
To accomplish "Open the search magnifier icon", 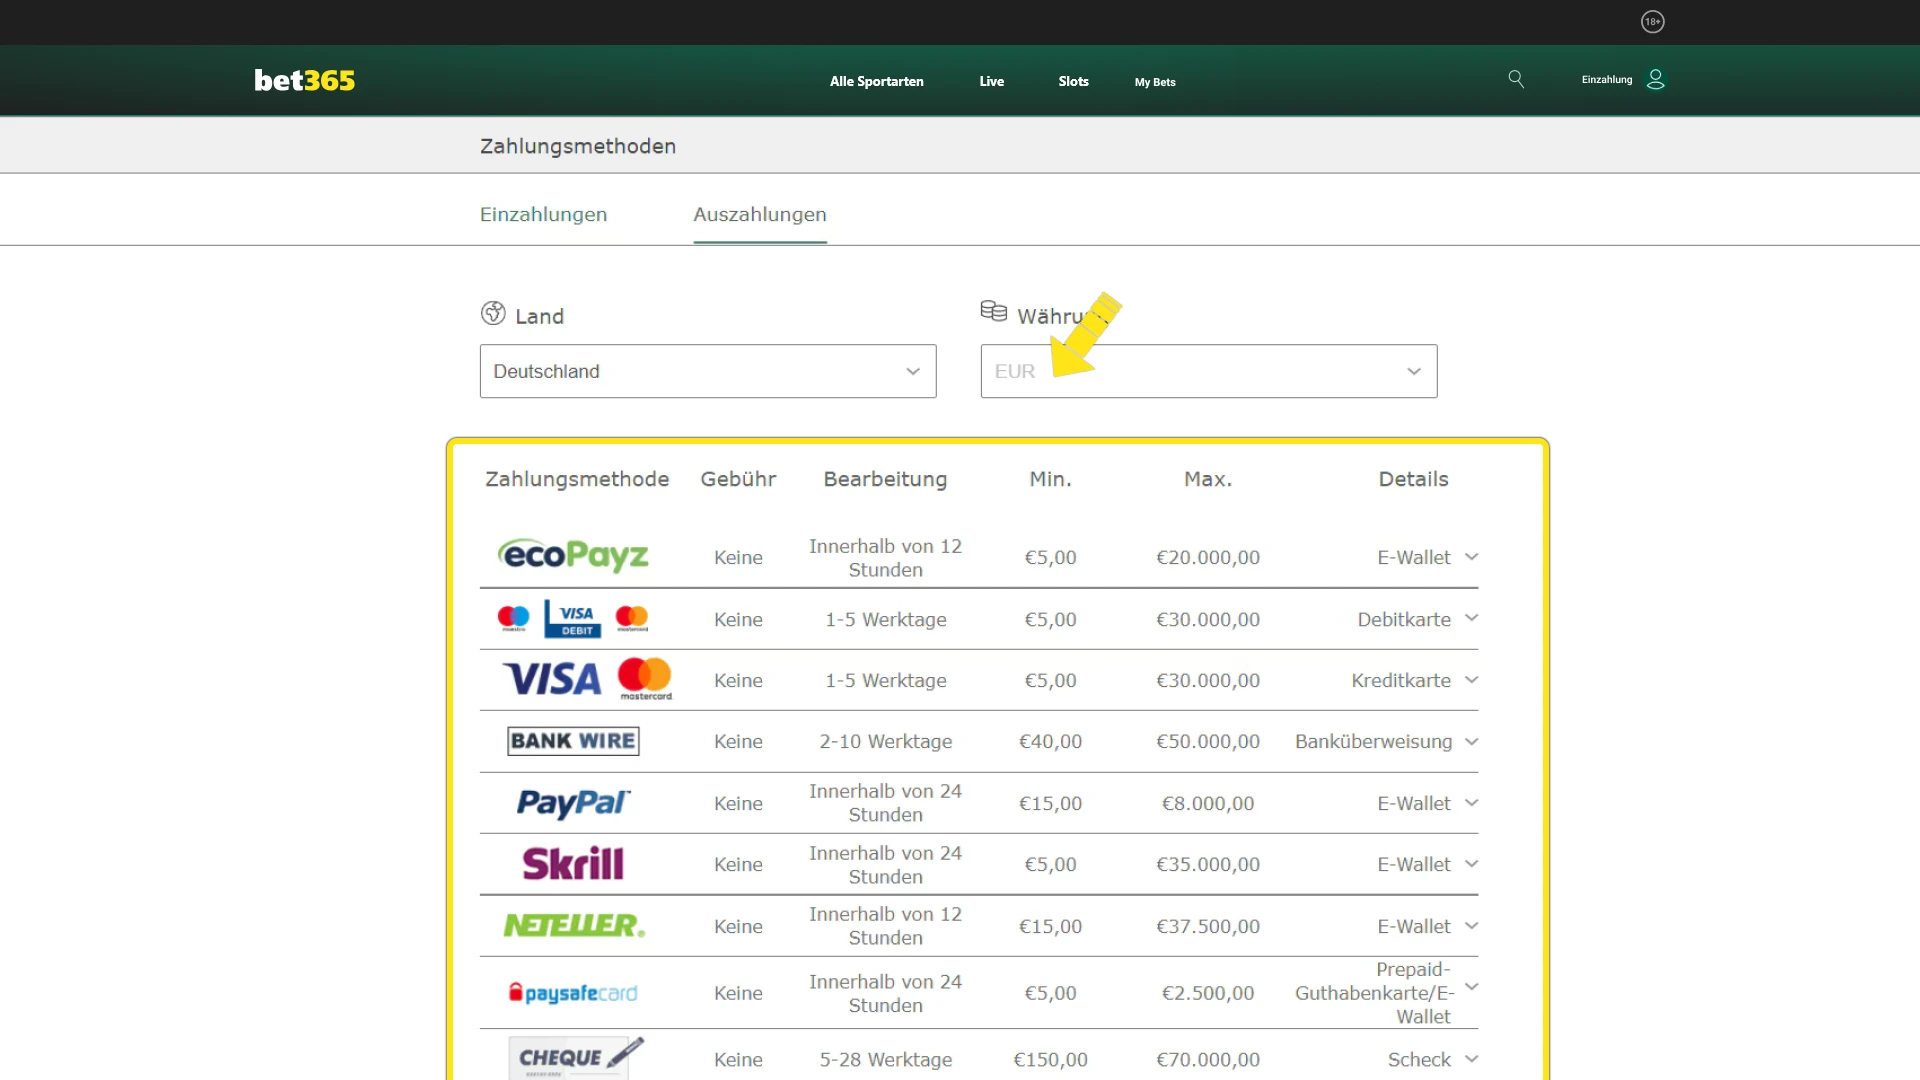I will coord(1516,79).
